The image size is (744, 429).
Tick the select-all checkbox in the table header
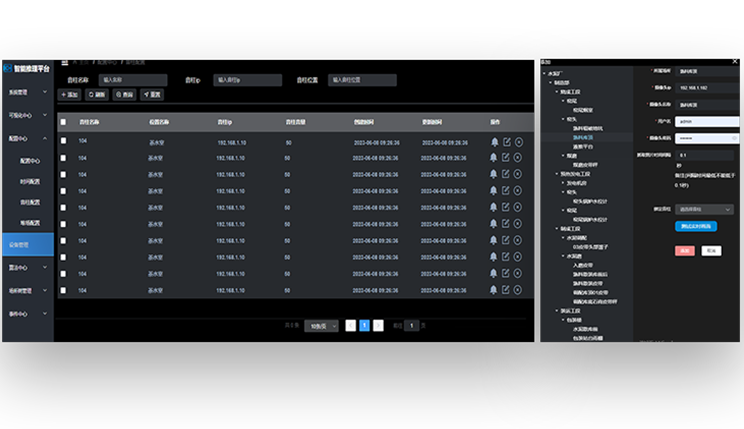point(64,122)
